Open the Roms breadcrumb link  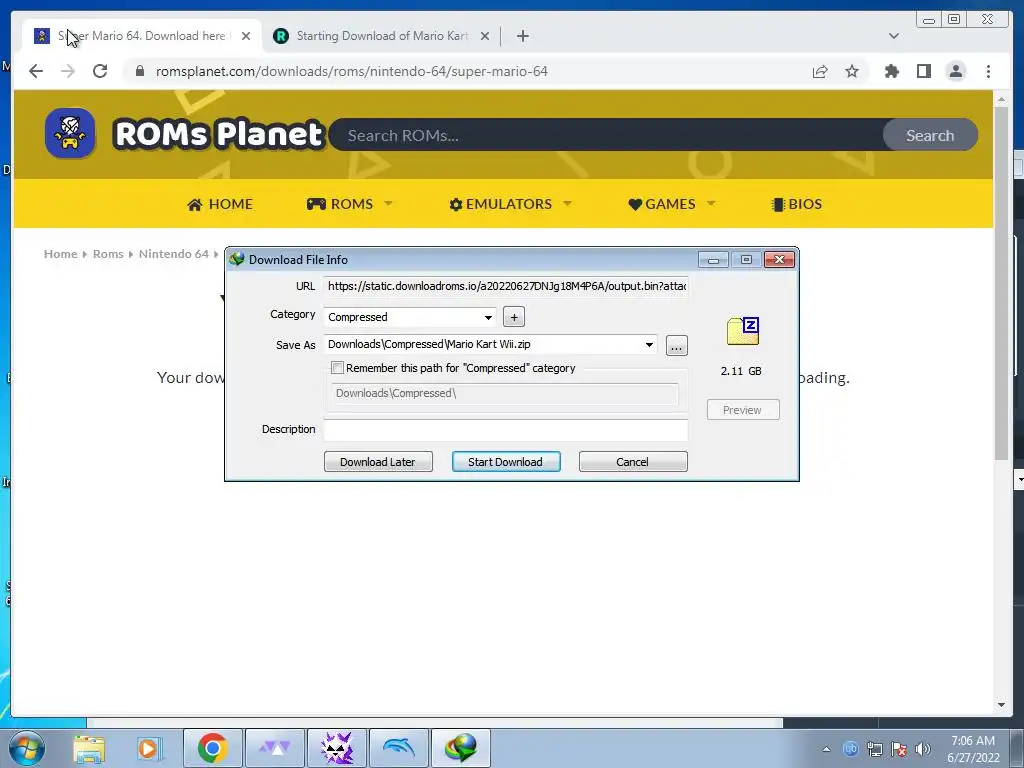(x=108, y=254)
